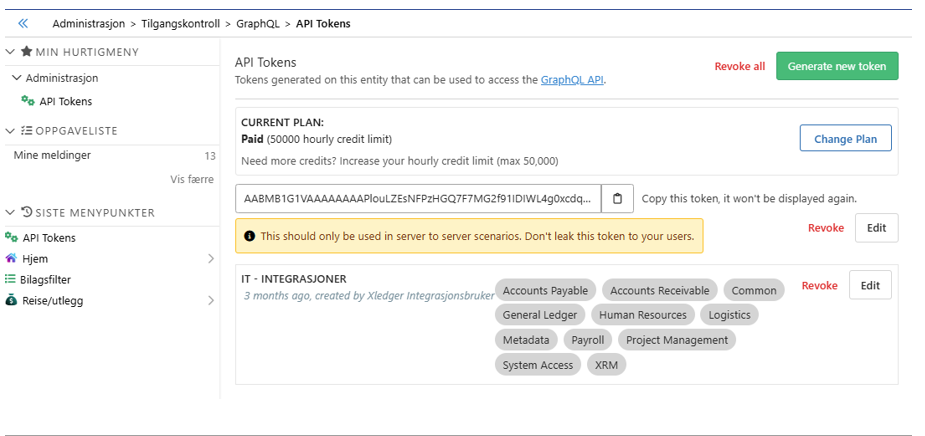Open Mine meldinger in task list

point(53,155)
